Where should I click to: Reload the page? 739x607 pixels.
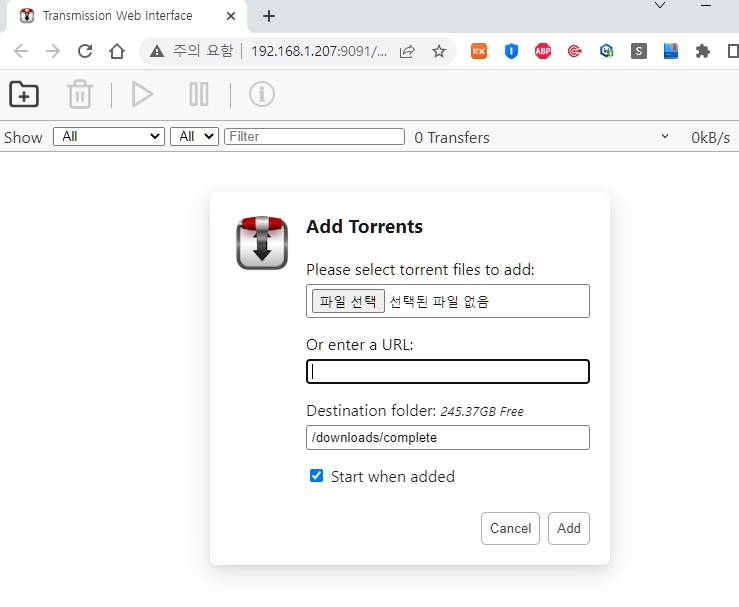click(x=85, y=51)
